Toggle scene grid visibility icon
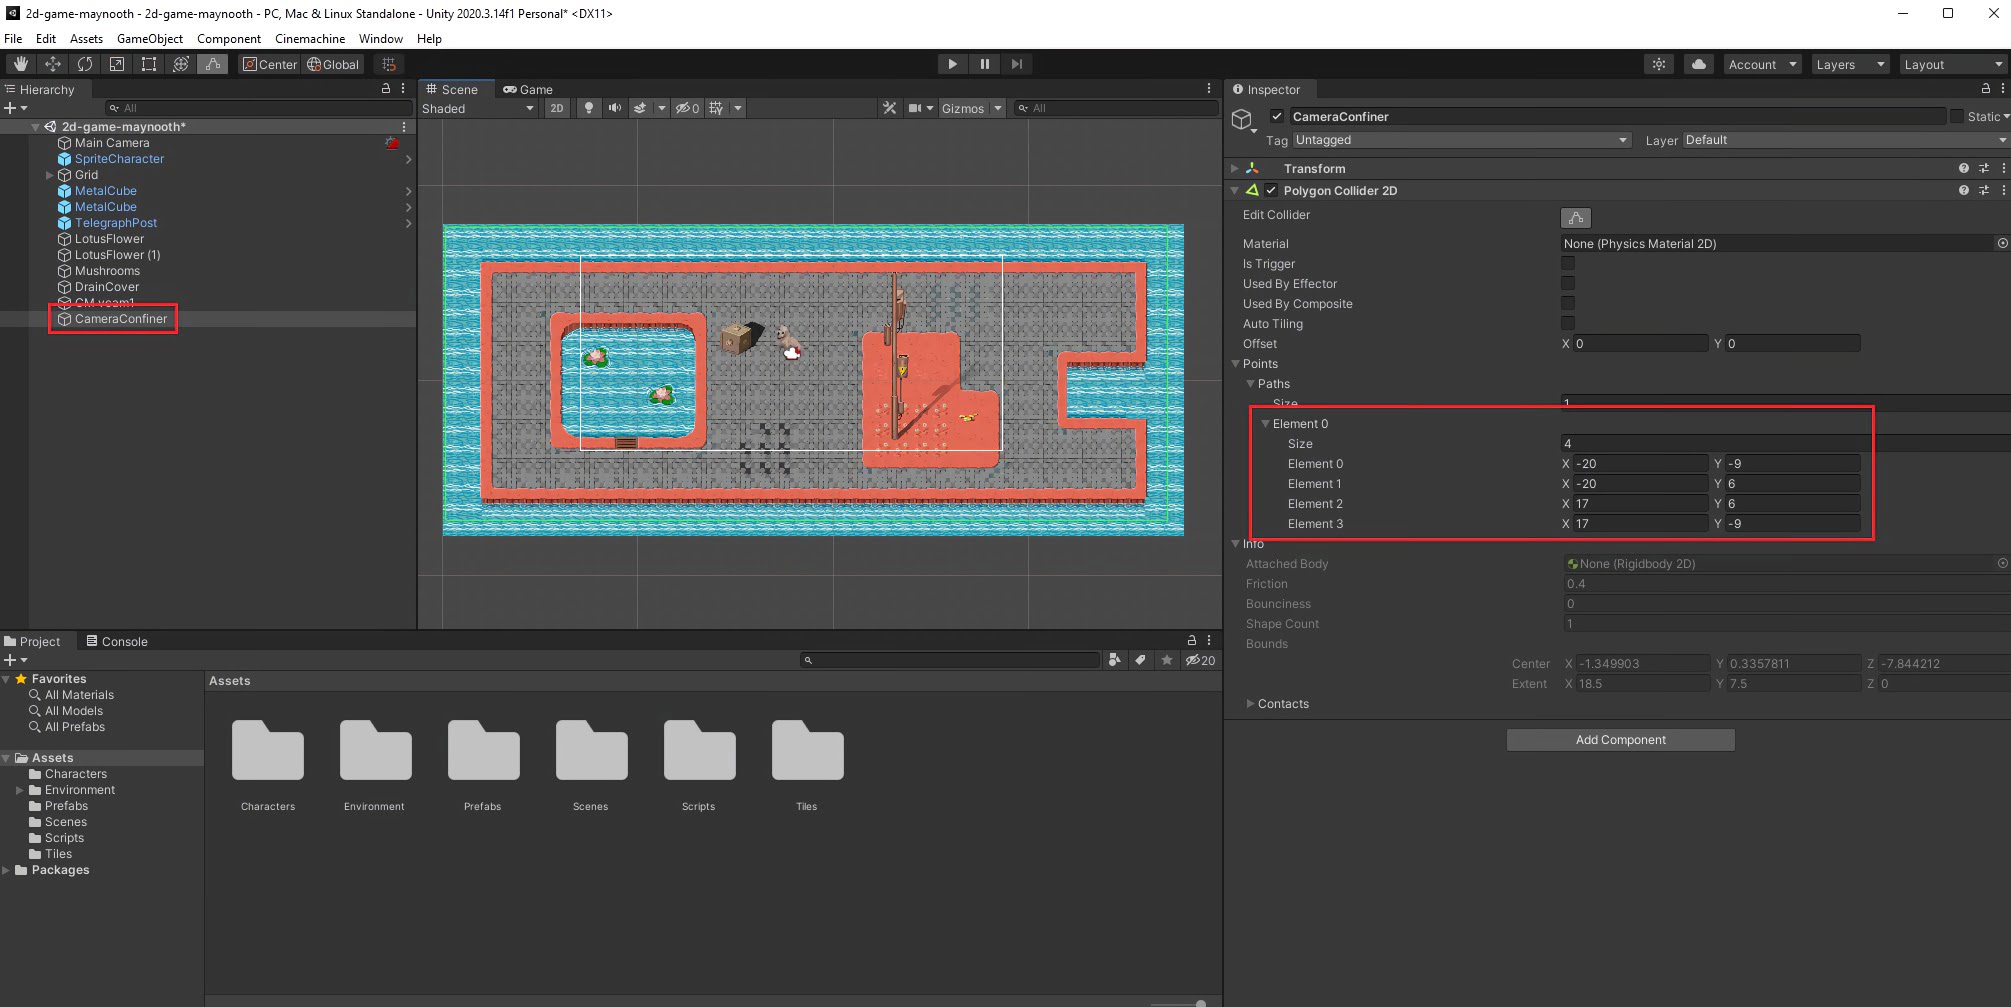This screenshot has width=2011, height=1007. tap(716, 108)
